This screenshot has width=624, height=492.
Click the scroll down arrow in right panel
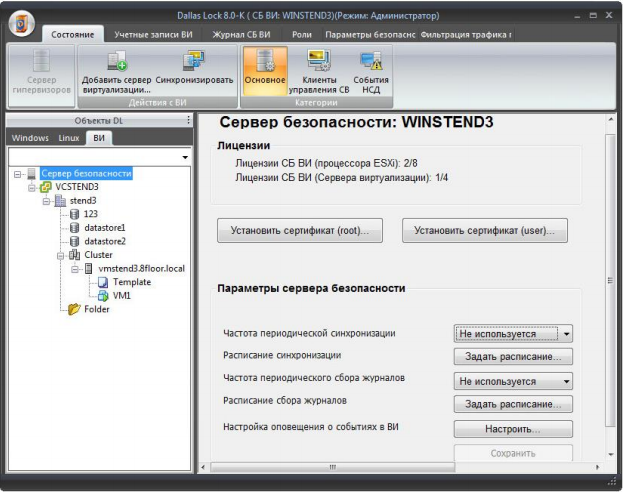coord(610,455)
